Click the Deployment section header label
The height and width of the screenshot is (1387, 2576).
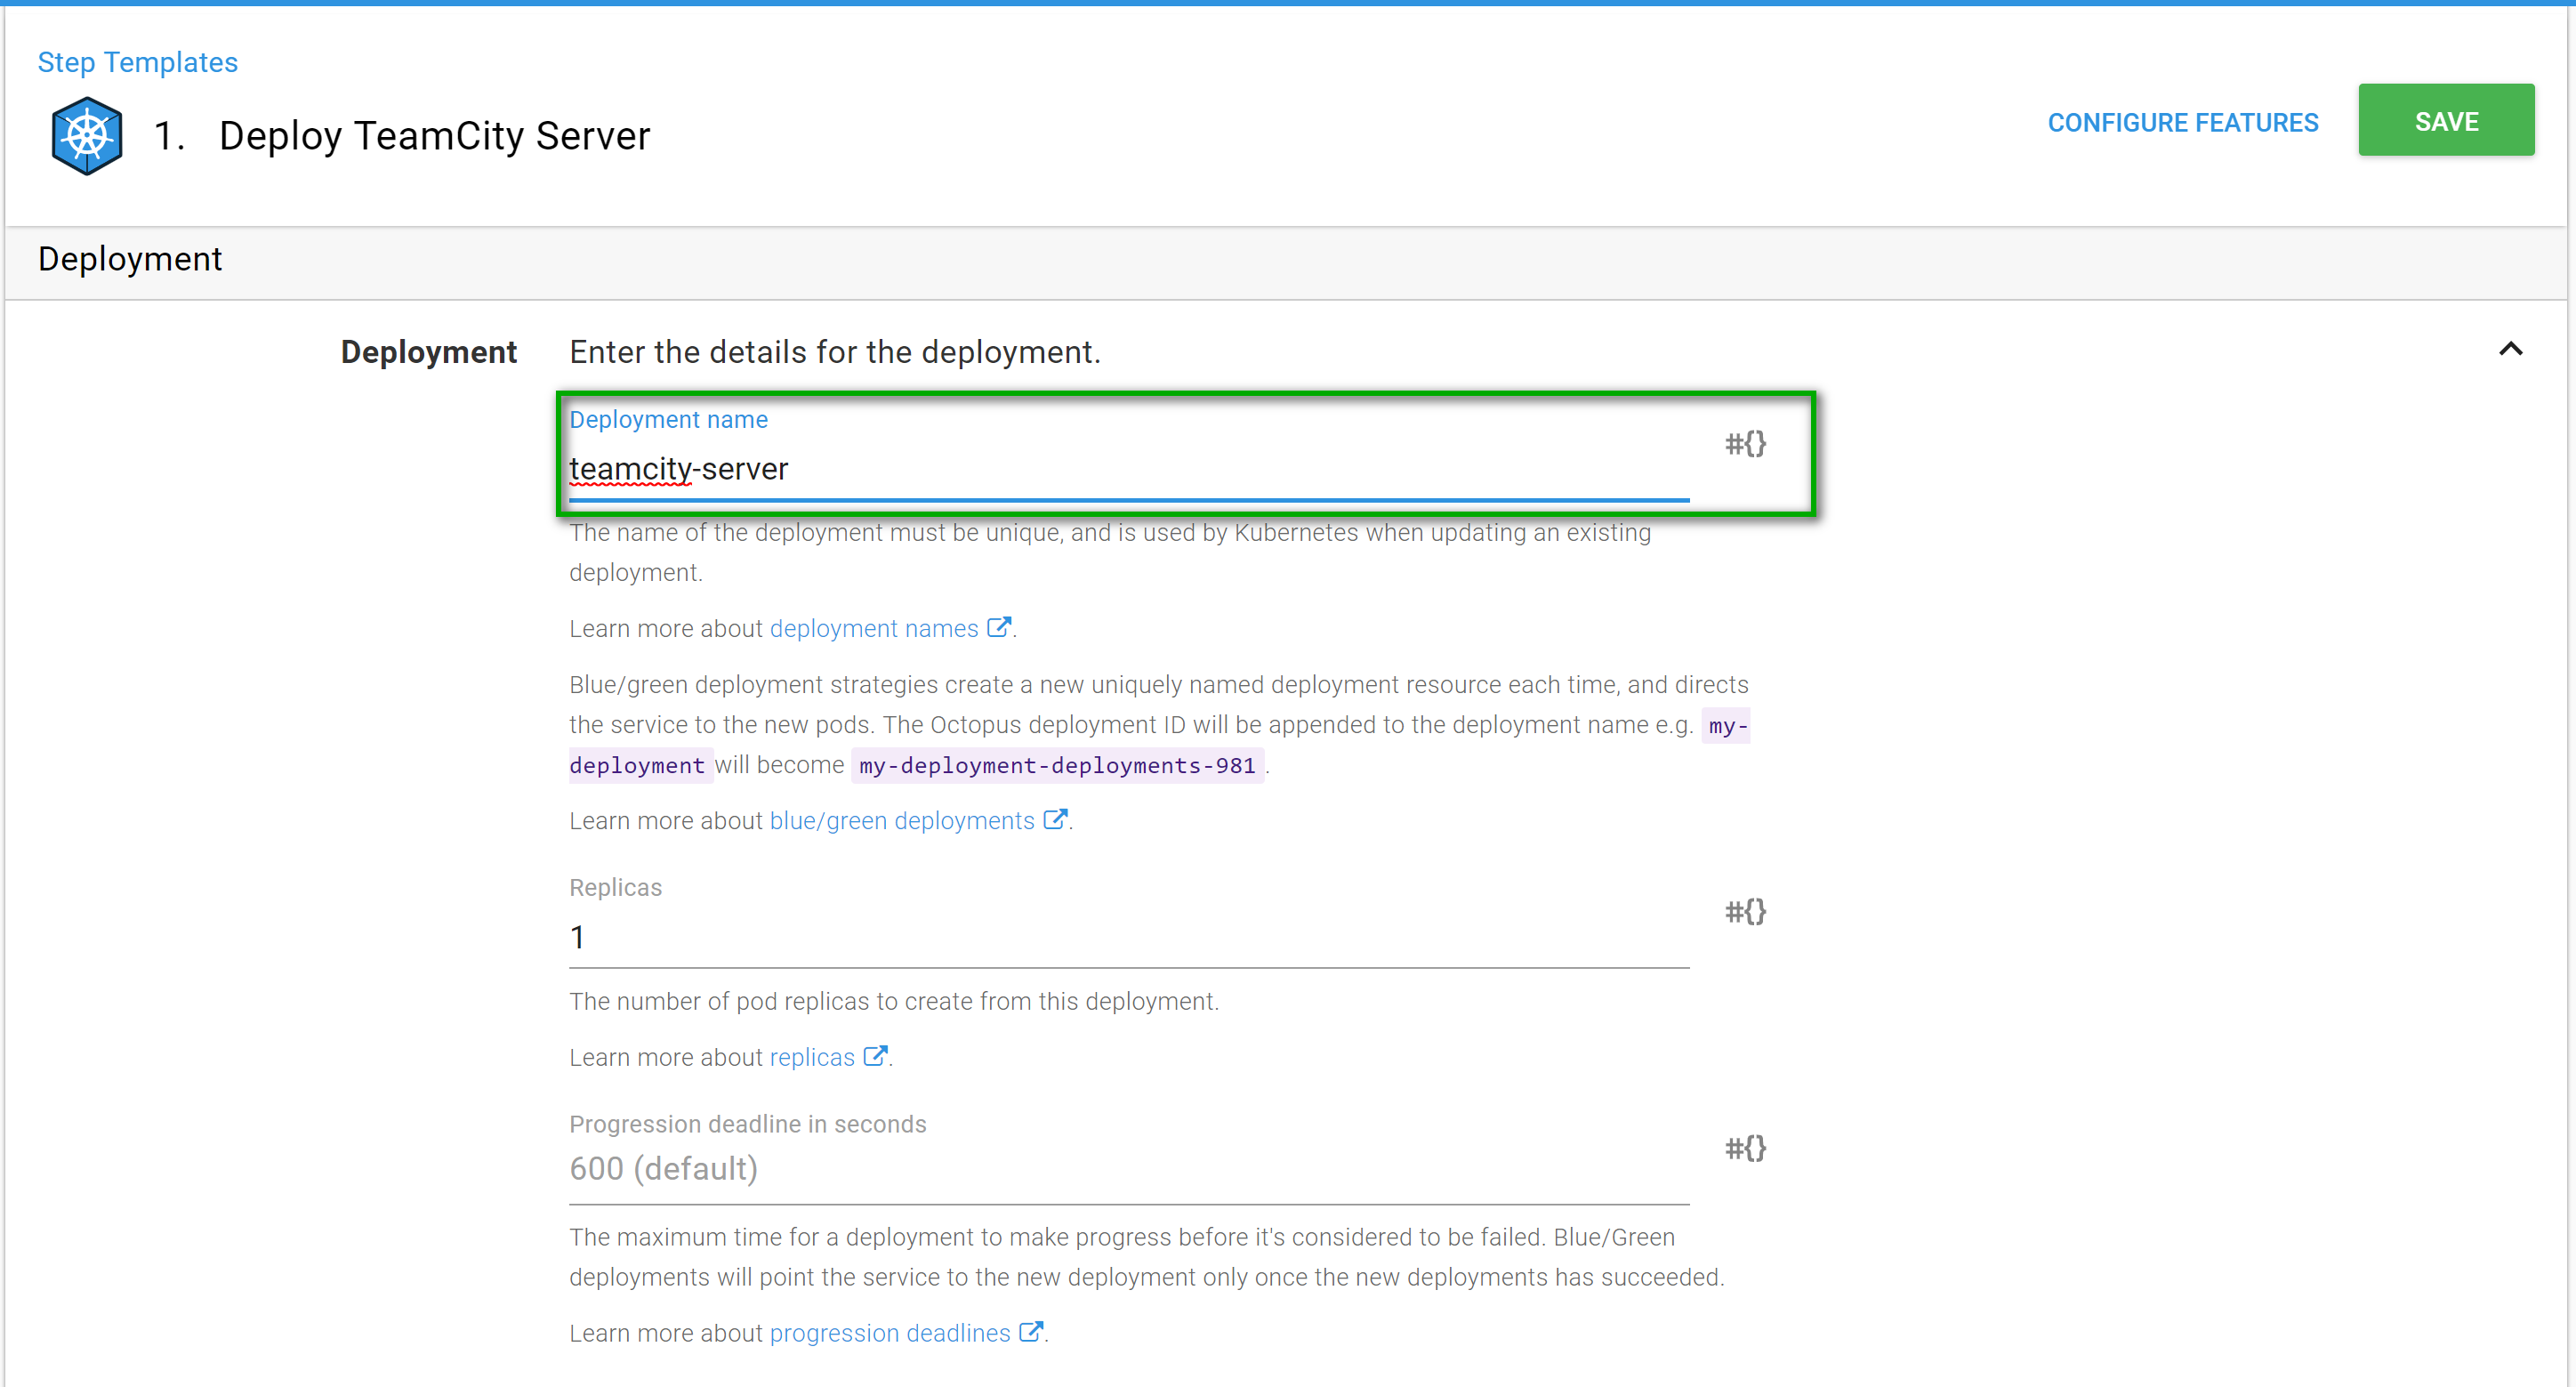point(128,260)
